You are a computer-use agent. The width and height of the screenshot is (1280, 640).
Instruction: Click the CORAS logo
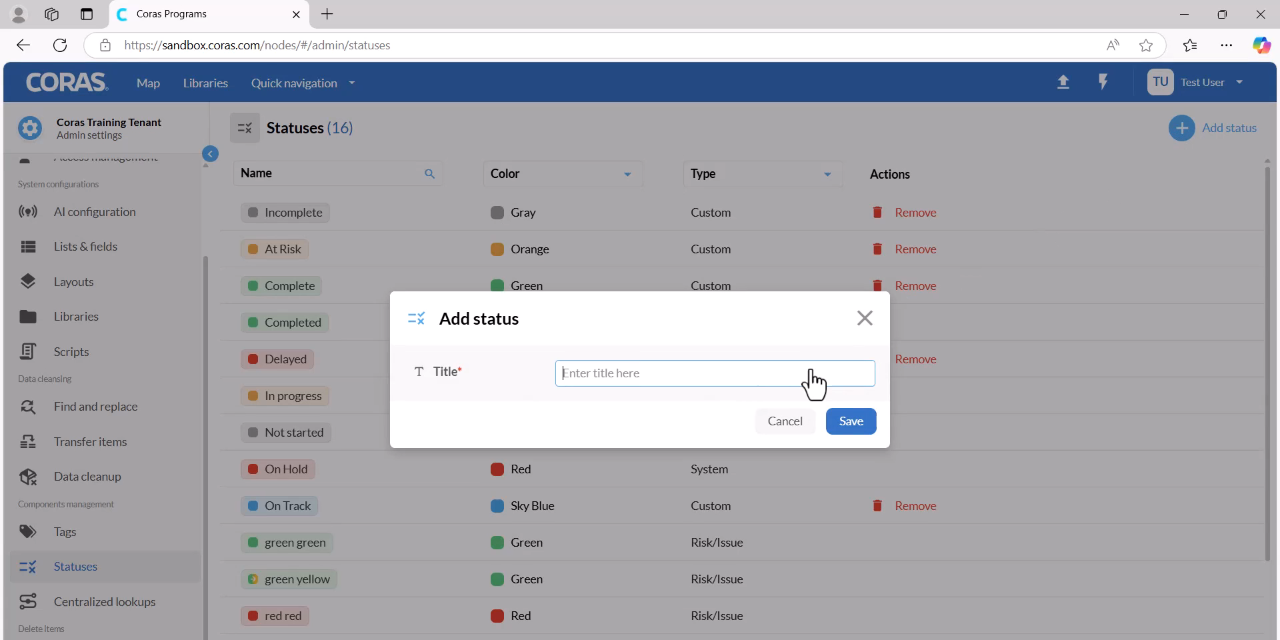pos(66,82)
